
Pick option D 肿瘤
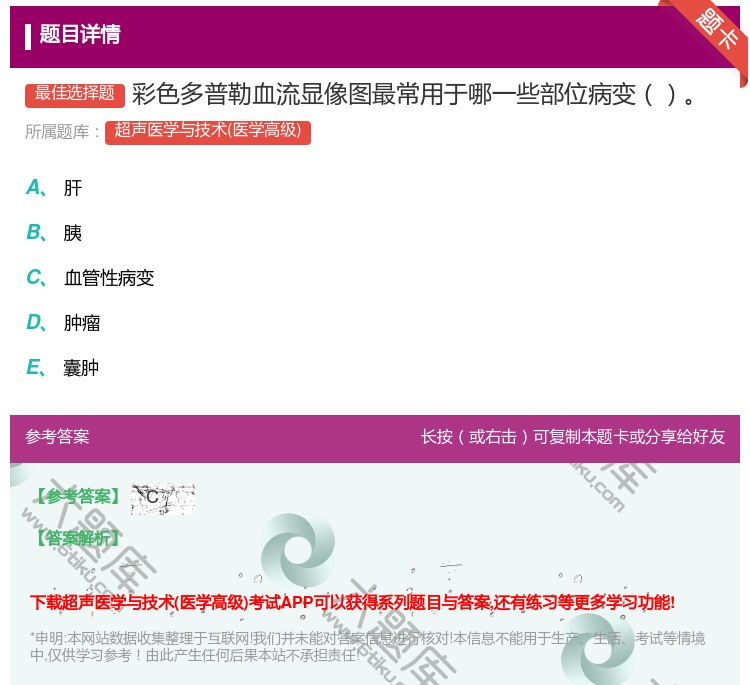coord(63,322)
